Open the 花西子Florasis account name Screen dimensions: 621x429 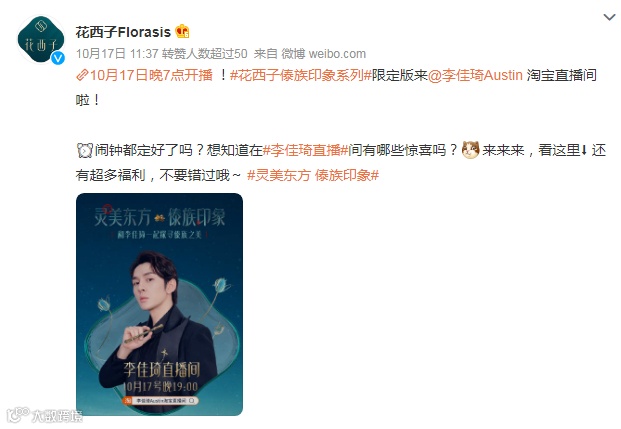click(123, 32)
